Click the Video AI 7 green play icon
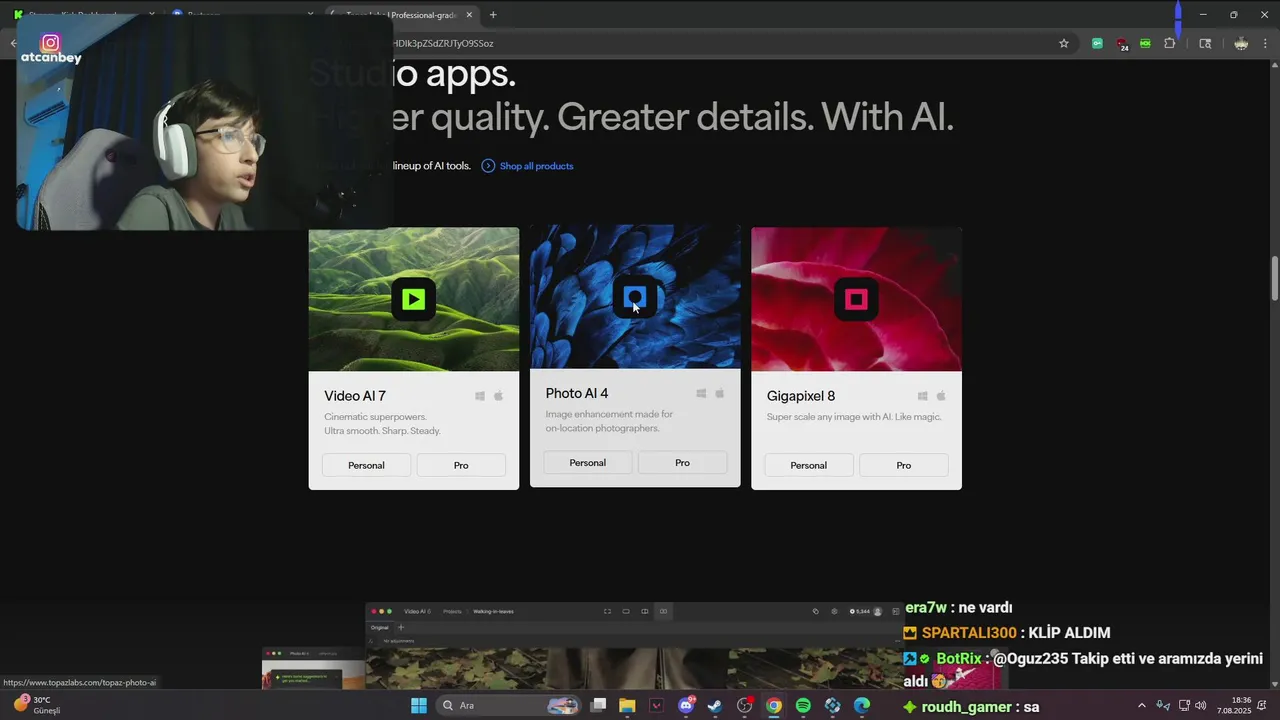Screen dimensions: 1280x720 [x=413, y=299]
